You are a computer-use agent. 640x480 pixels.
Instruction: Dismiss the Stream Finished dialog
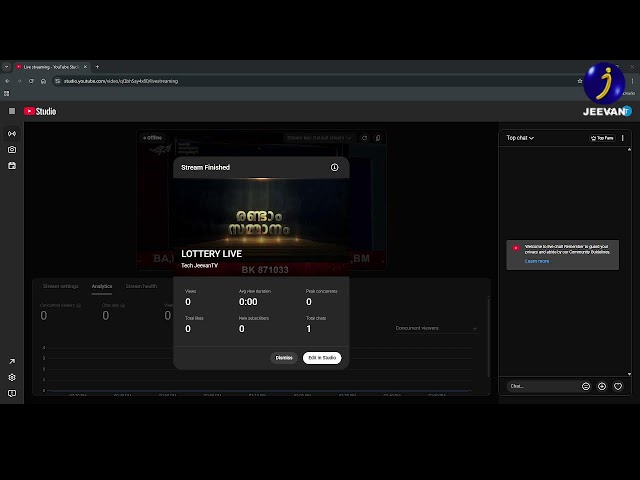tap(284, 358)
